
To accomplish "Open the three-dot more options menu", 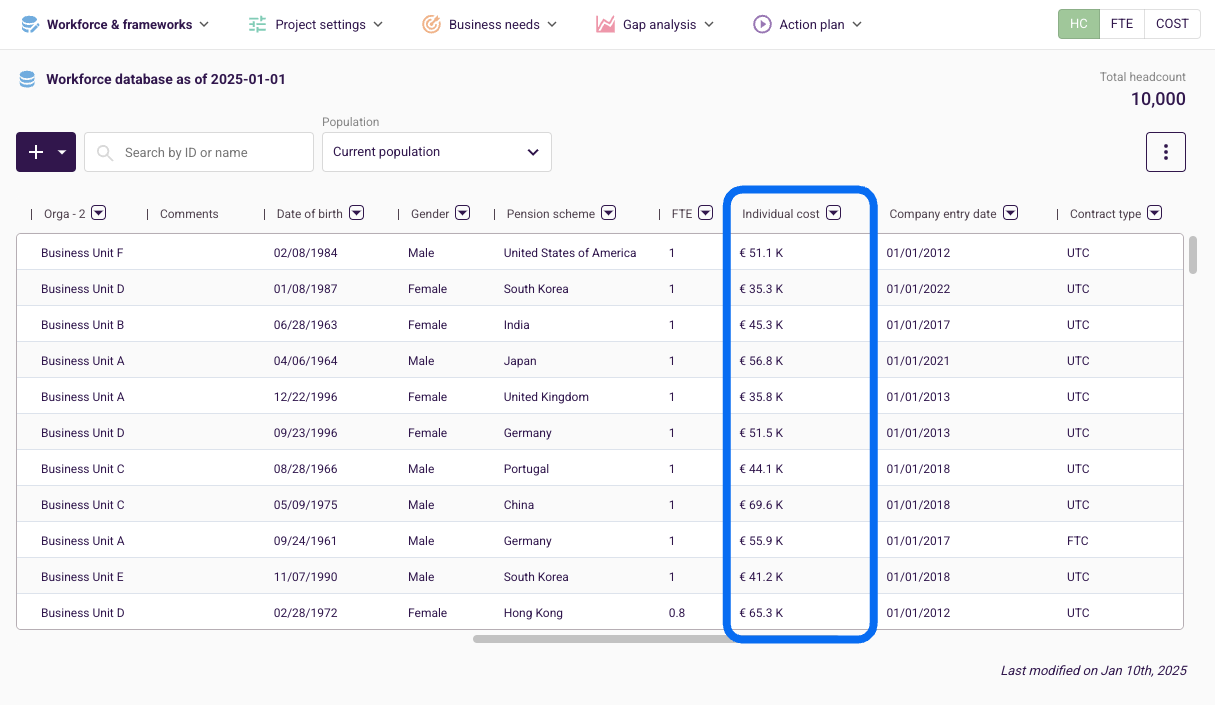I will (1165, 152).
